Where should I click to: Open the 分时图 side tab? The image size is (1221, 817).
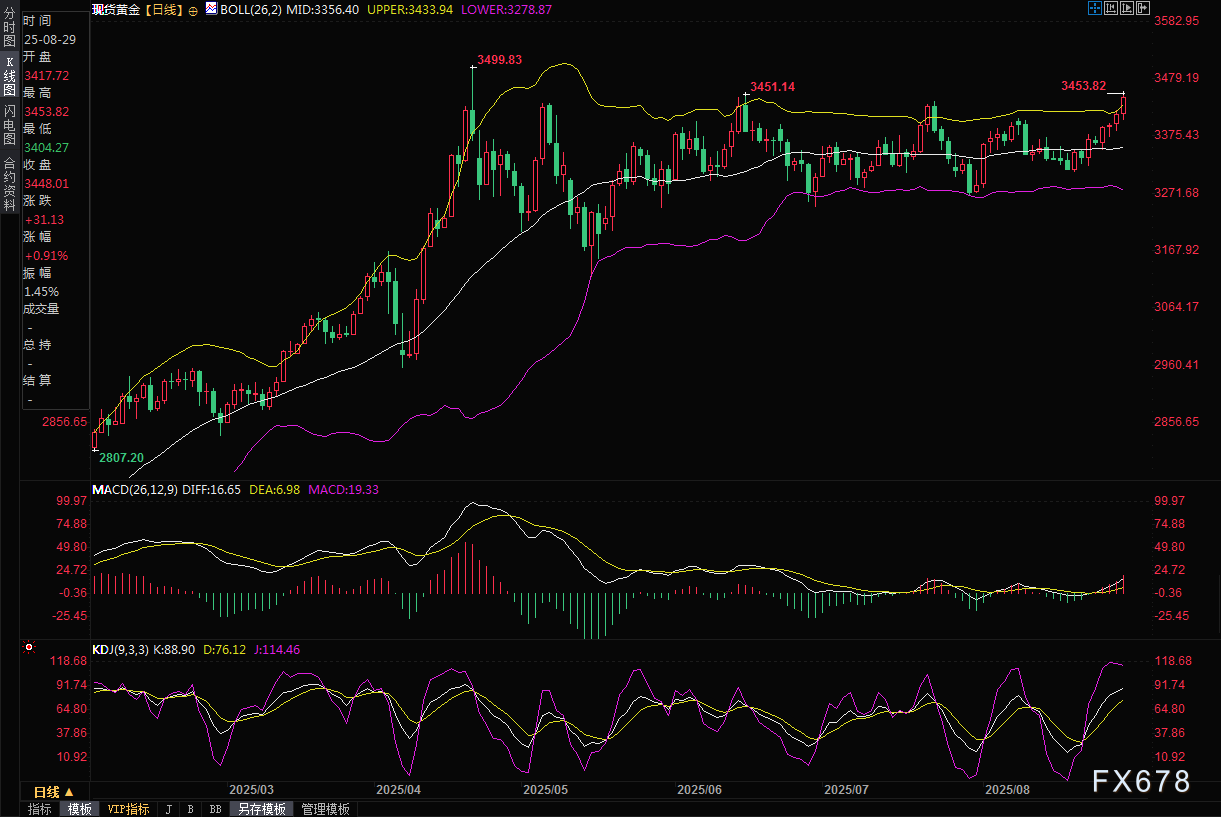9,28
